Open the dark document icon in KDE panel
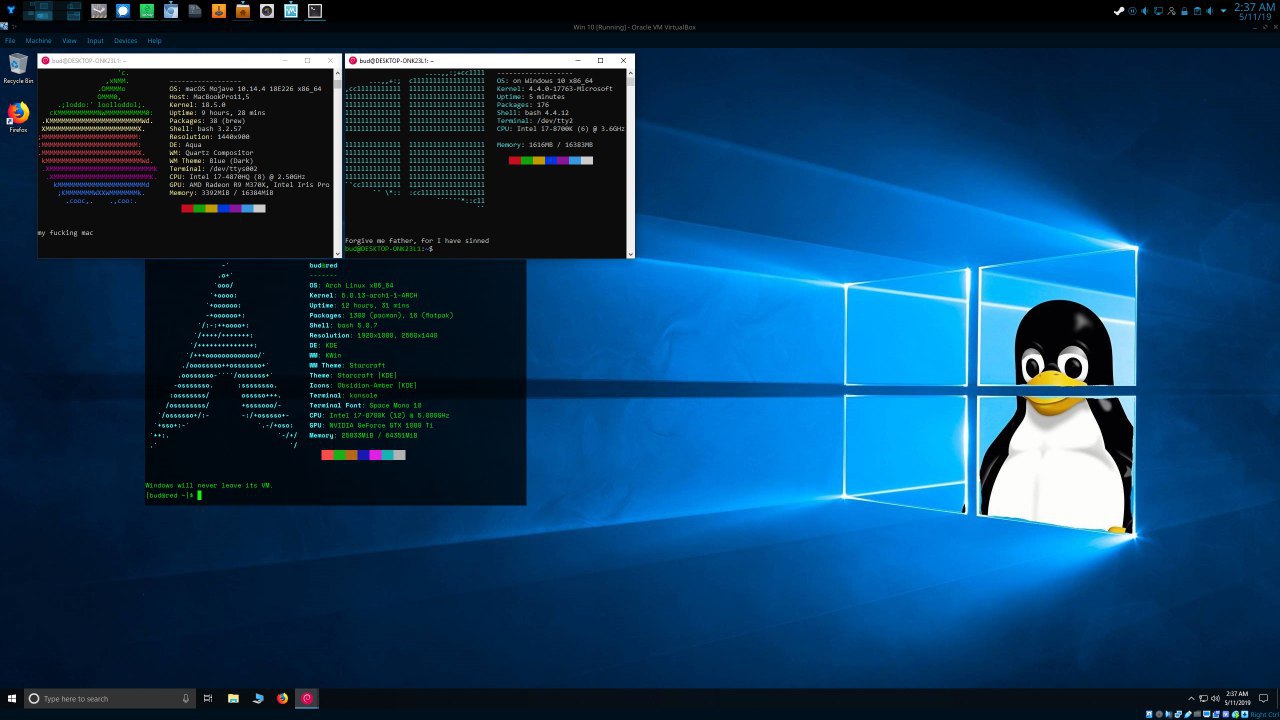Viewport: 1280px width, 720px height. click(195, 11)
